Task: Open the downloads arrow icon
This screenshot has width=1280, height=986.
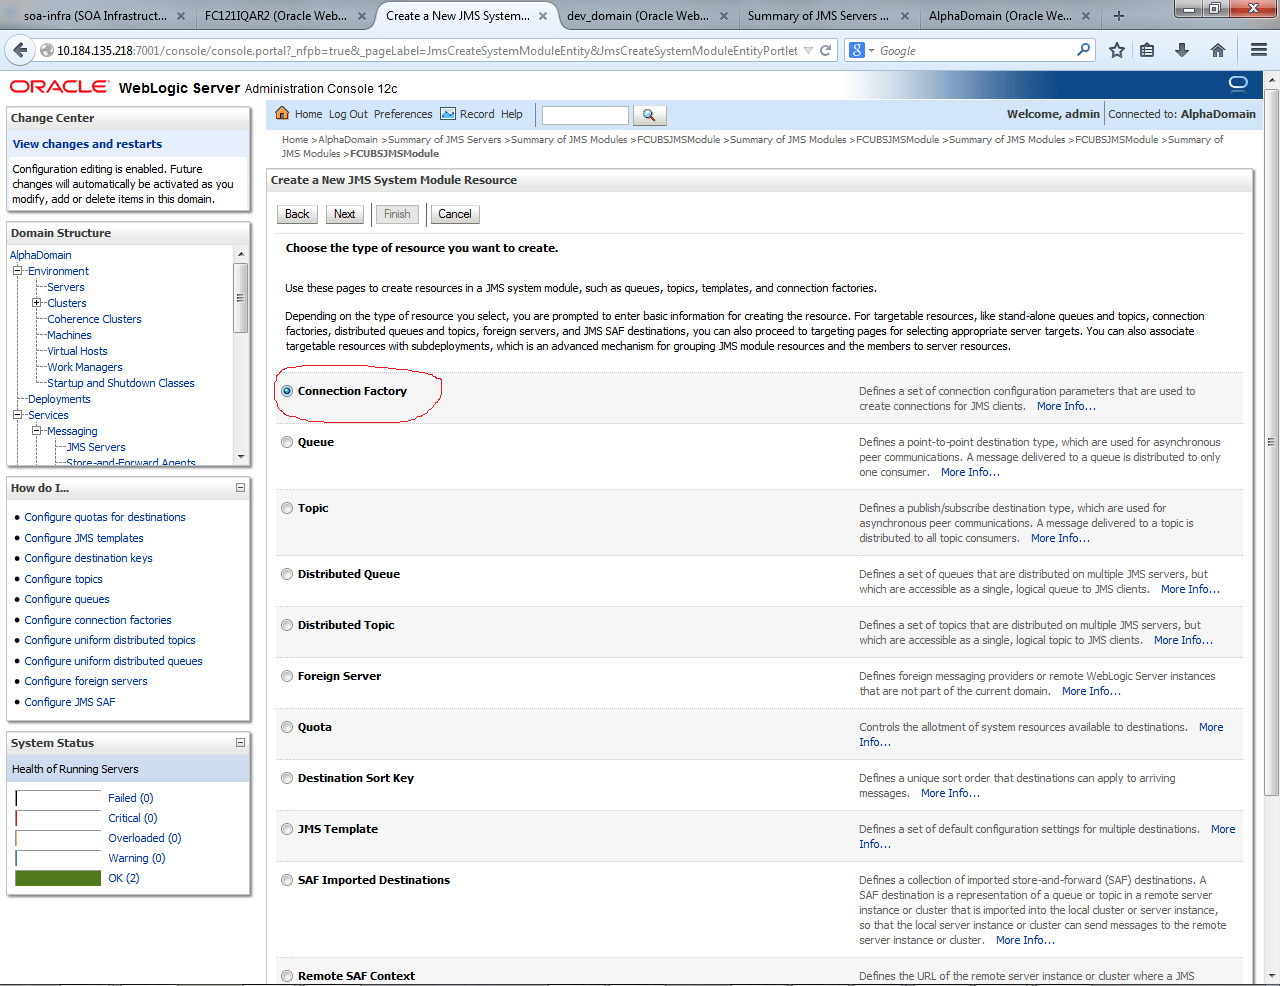Action: pos(1182,50)
